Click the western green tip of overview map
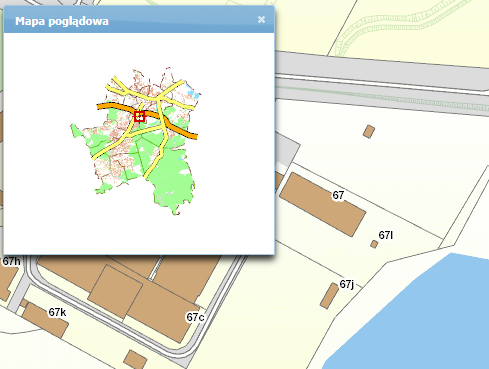Screen dimensions: 489x369 (75, 130)
